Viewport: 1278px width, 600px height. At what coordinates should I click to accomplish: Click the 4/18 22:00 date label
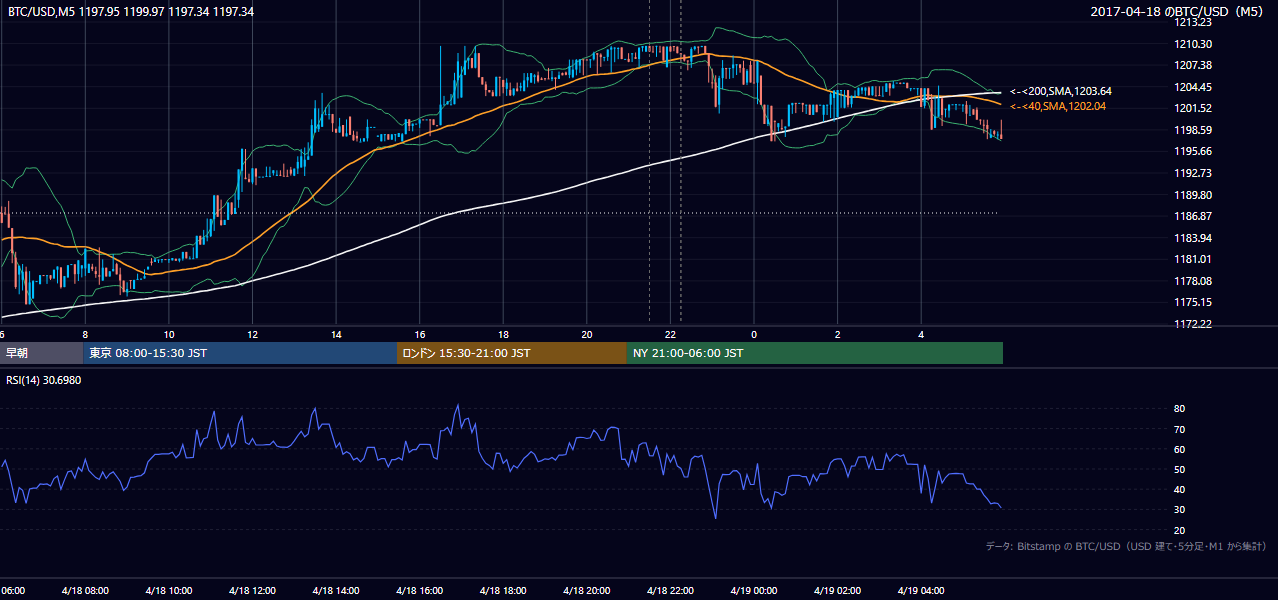click(x=671, y=591)
